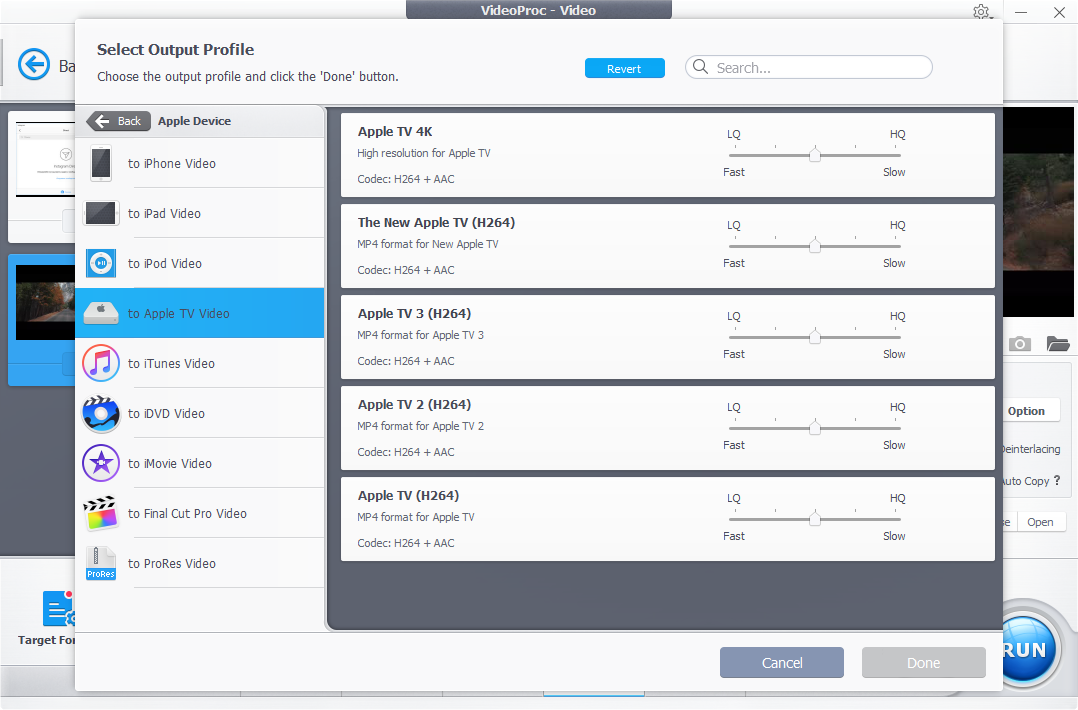Screen dimensions: 1078x710
Task: Select to Final Cut Pro Video category
Action: [199, 513]
